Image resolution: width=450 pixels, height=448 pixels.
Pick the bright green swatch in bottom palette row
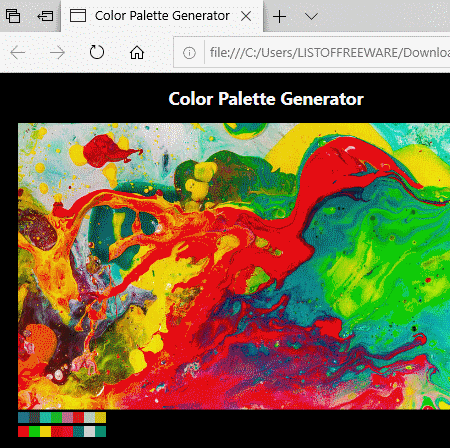coord(34,431)
